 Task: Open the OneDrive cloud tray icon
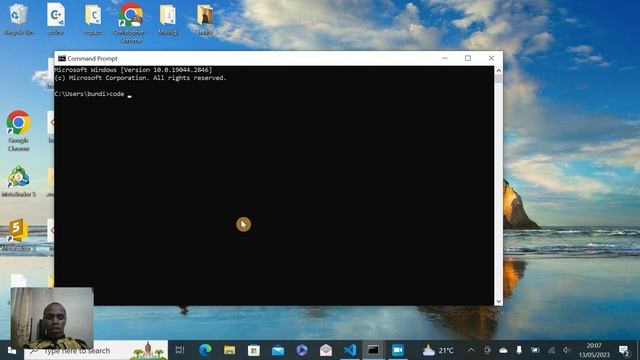(503, 350)
